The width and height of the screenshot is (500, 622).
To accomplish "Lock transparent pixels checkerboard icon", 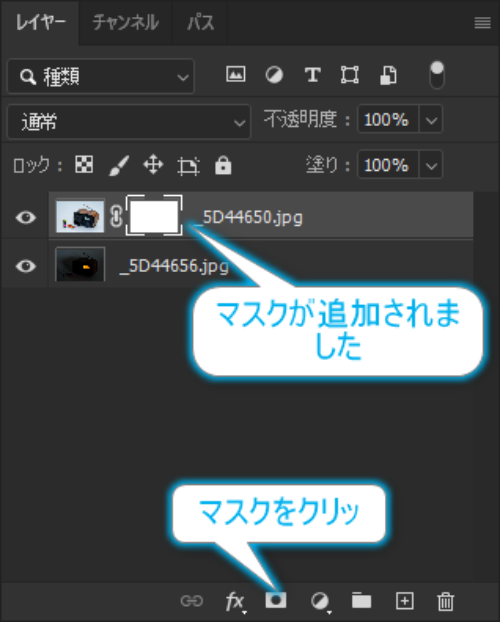I will click(84, 164).
